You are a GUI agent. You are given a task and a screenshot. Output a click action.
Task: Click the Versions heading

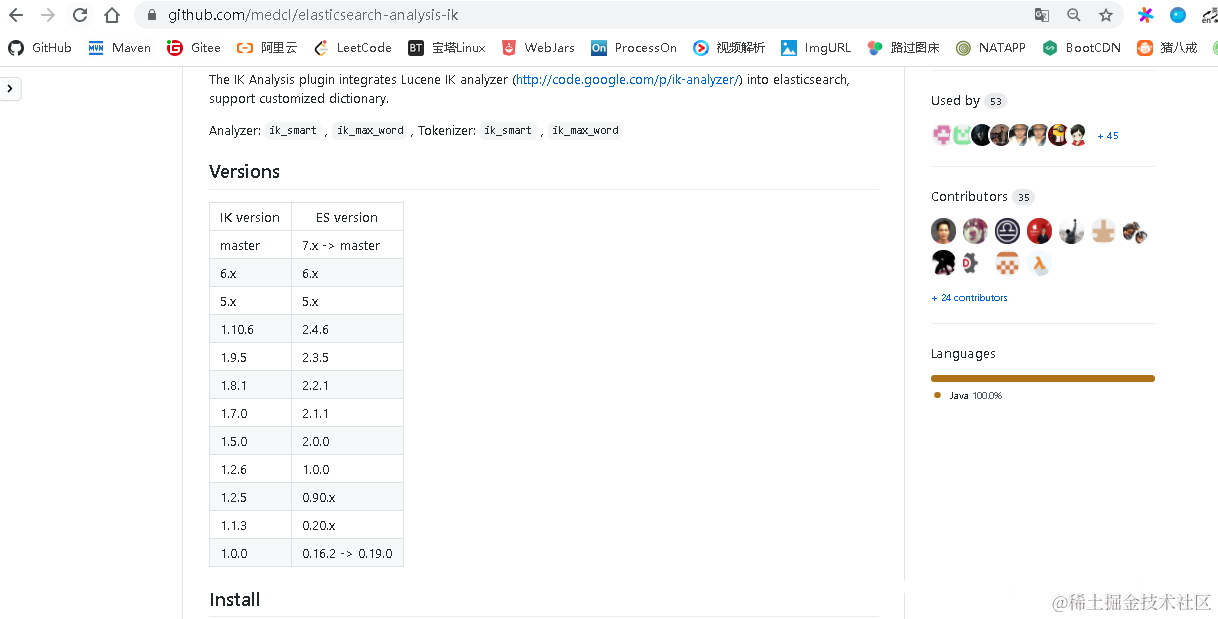point(244,172)
